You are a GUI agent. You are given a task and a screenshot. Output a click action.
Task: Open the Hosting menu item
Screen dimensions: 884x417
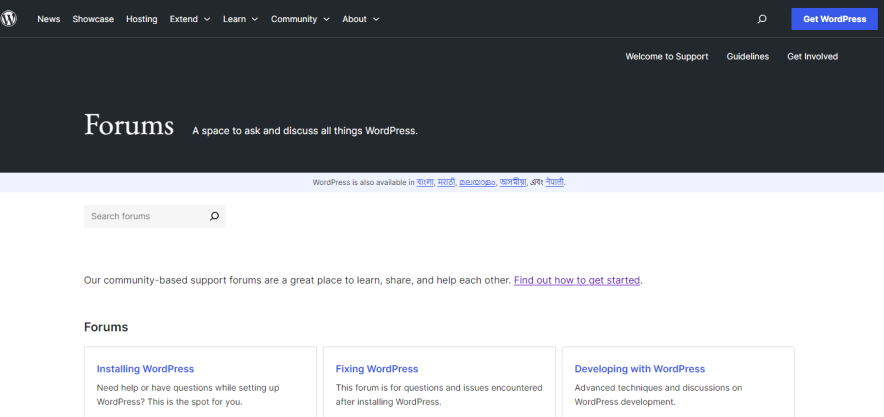(142, 19)
